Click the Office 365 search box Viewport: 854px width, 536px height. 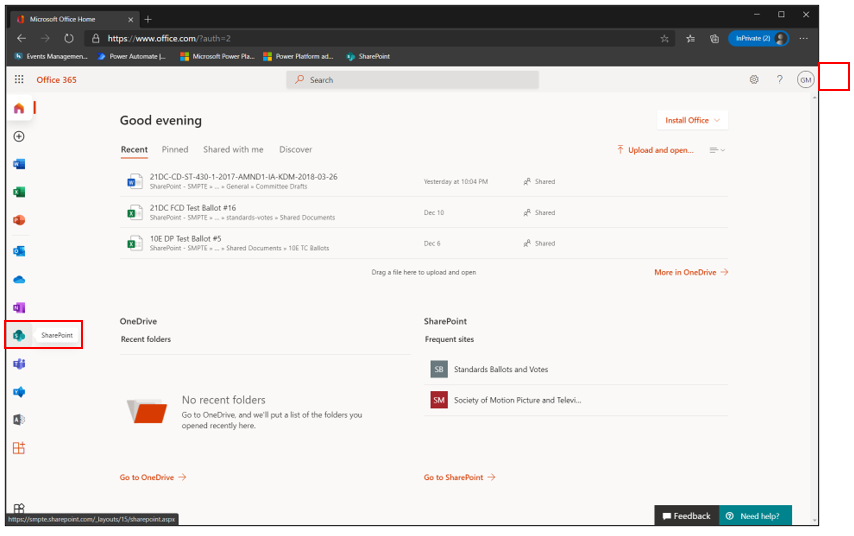(x=412, y=80)
